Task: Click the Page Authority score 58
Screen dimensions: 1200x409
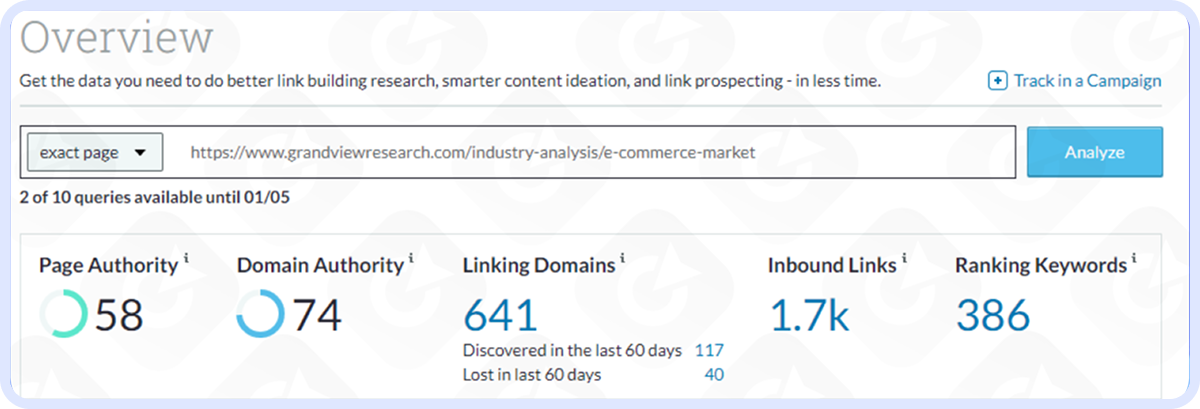Action: (119, 316)
